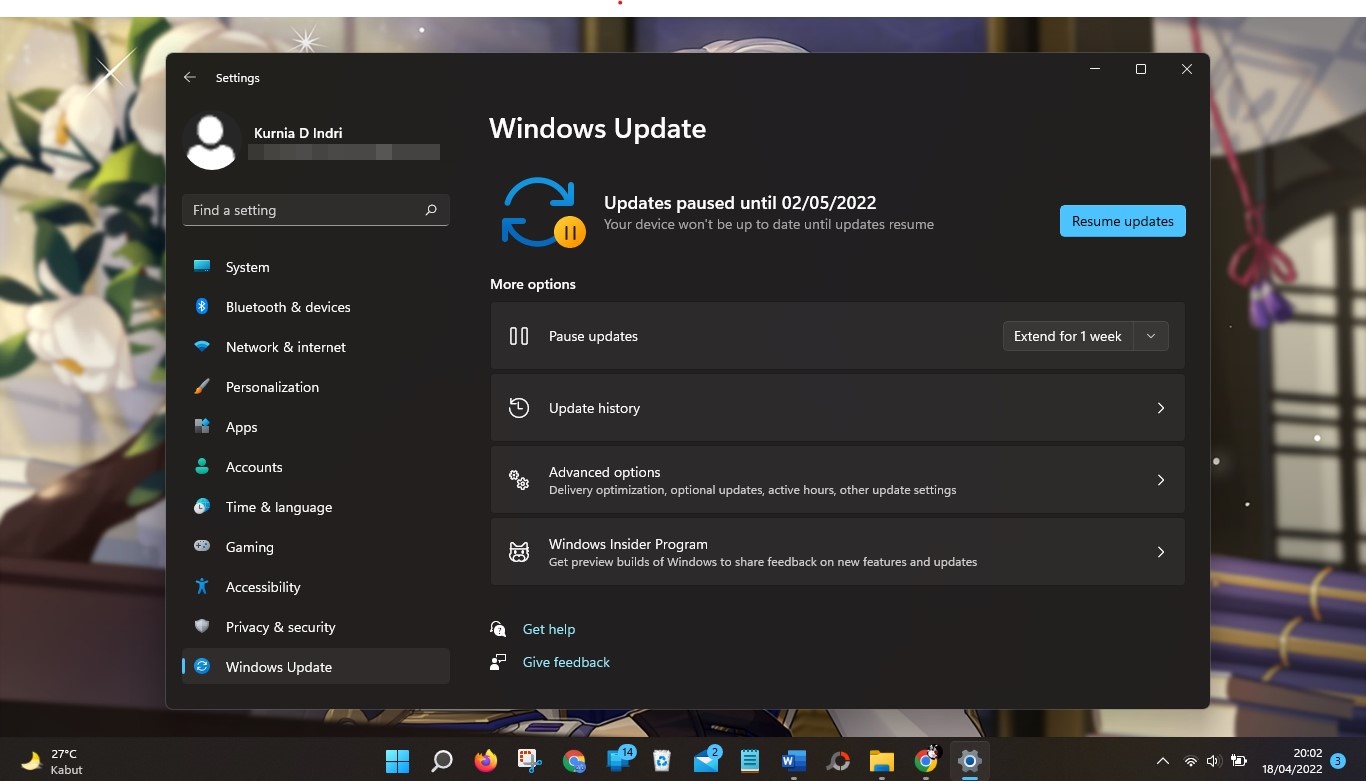
Task: Click the user profile avatar picture
Action: tap(212, 141)
